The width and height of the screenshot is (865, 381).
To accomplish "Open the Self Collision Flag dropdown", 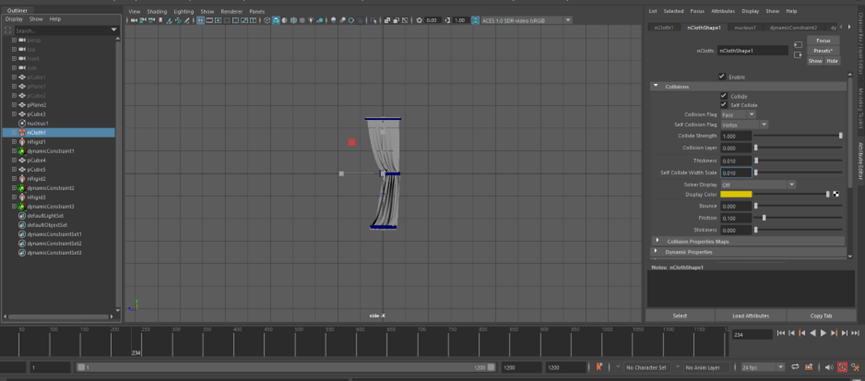I will [x=744, y=125].
